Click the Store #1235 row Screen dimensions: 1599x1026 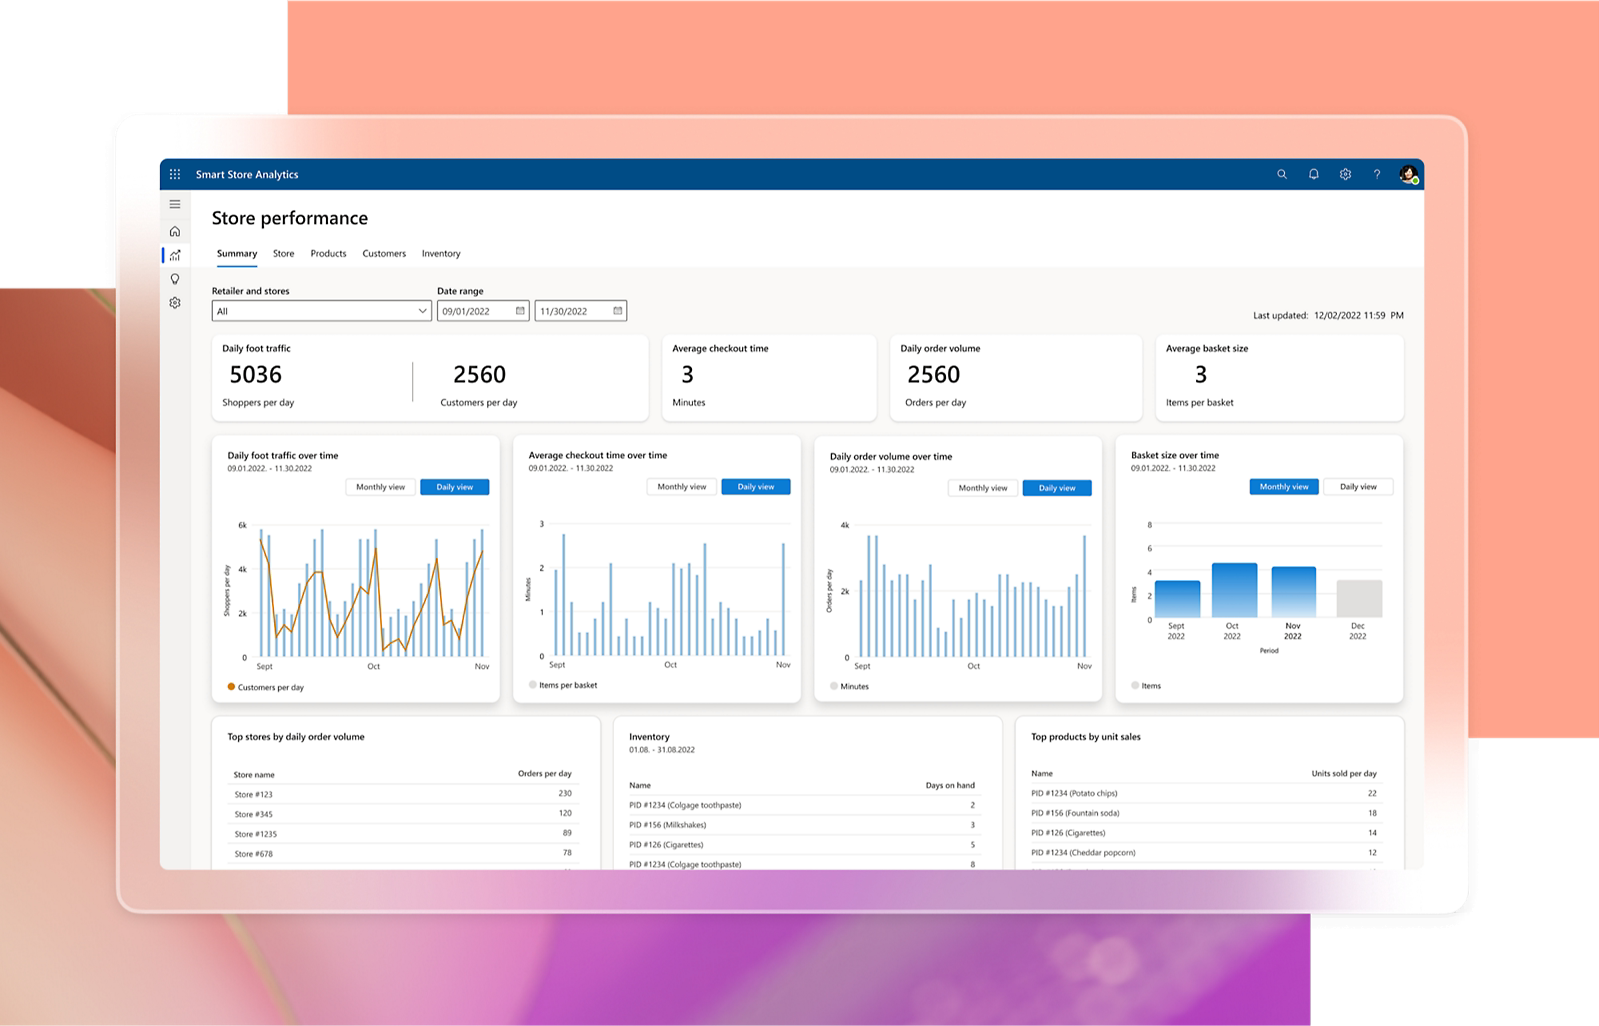pos(403,834)
